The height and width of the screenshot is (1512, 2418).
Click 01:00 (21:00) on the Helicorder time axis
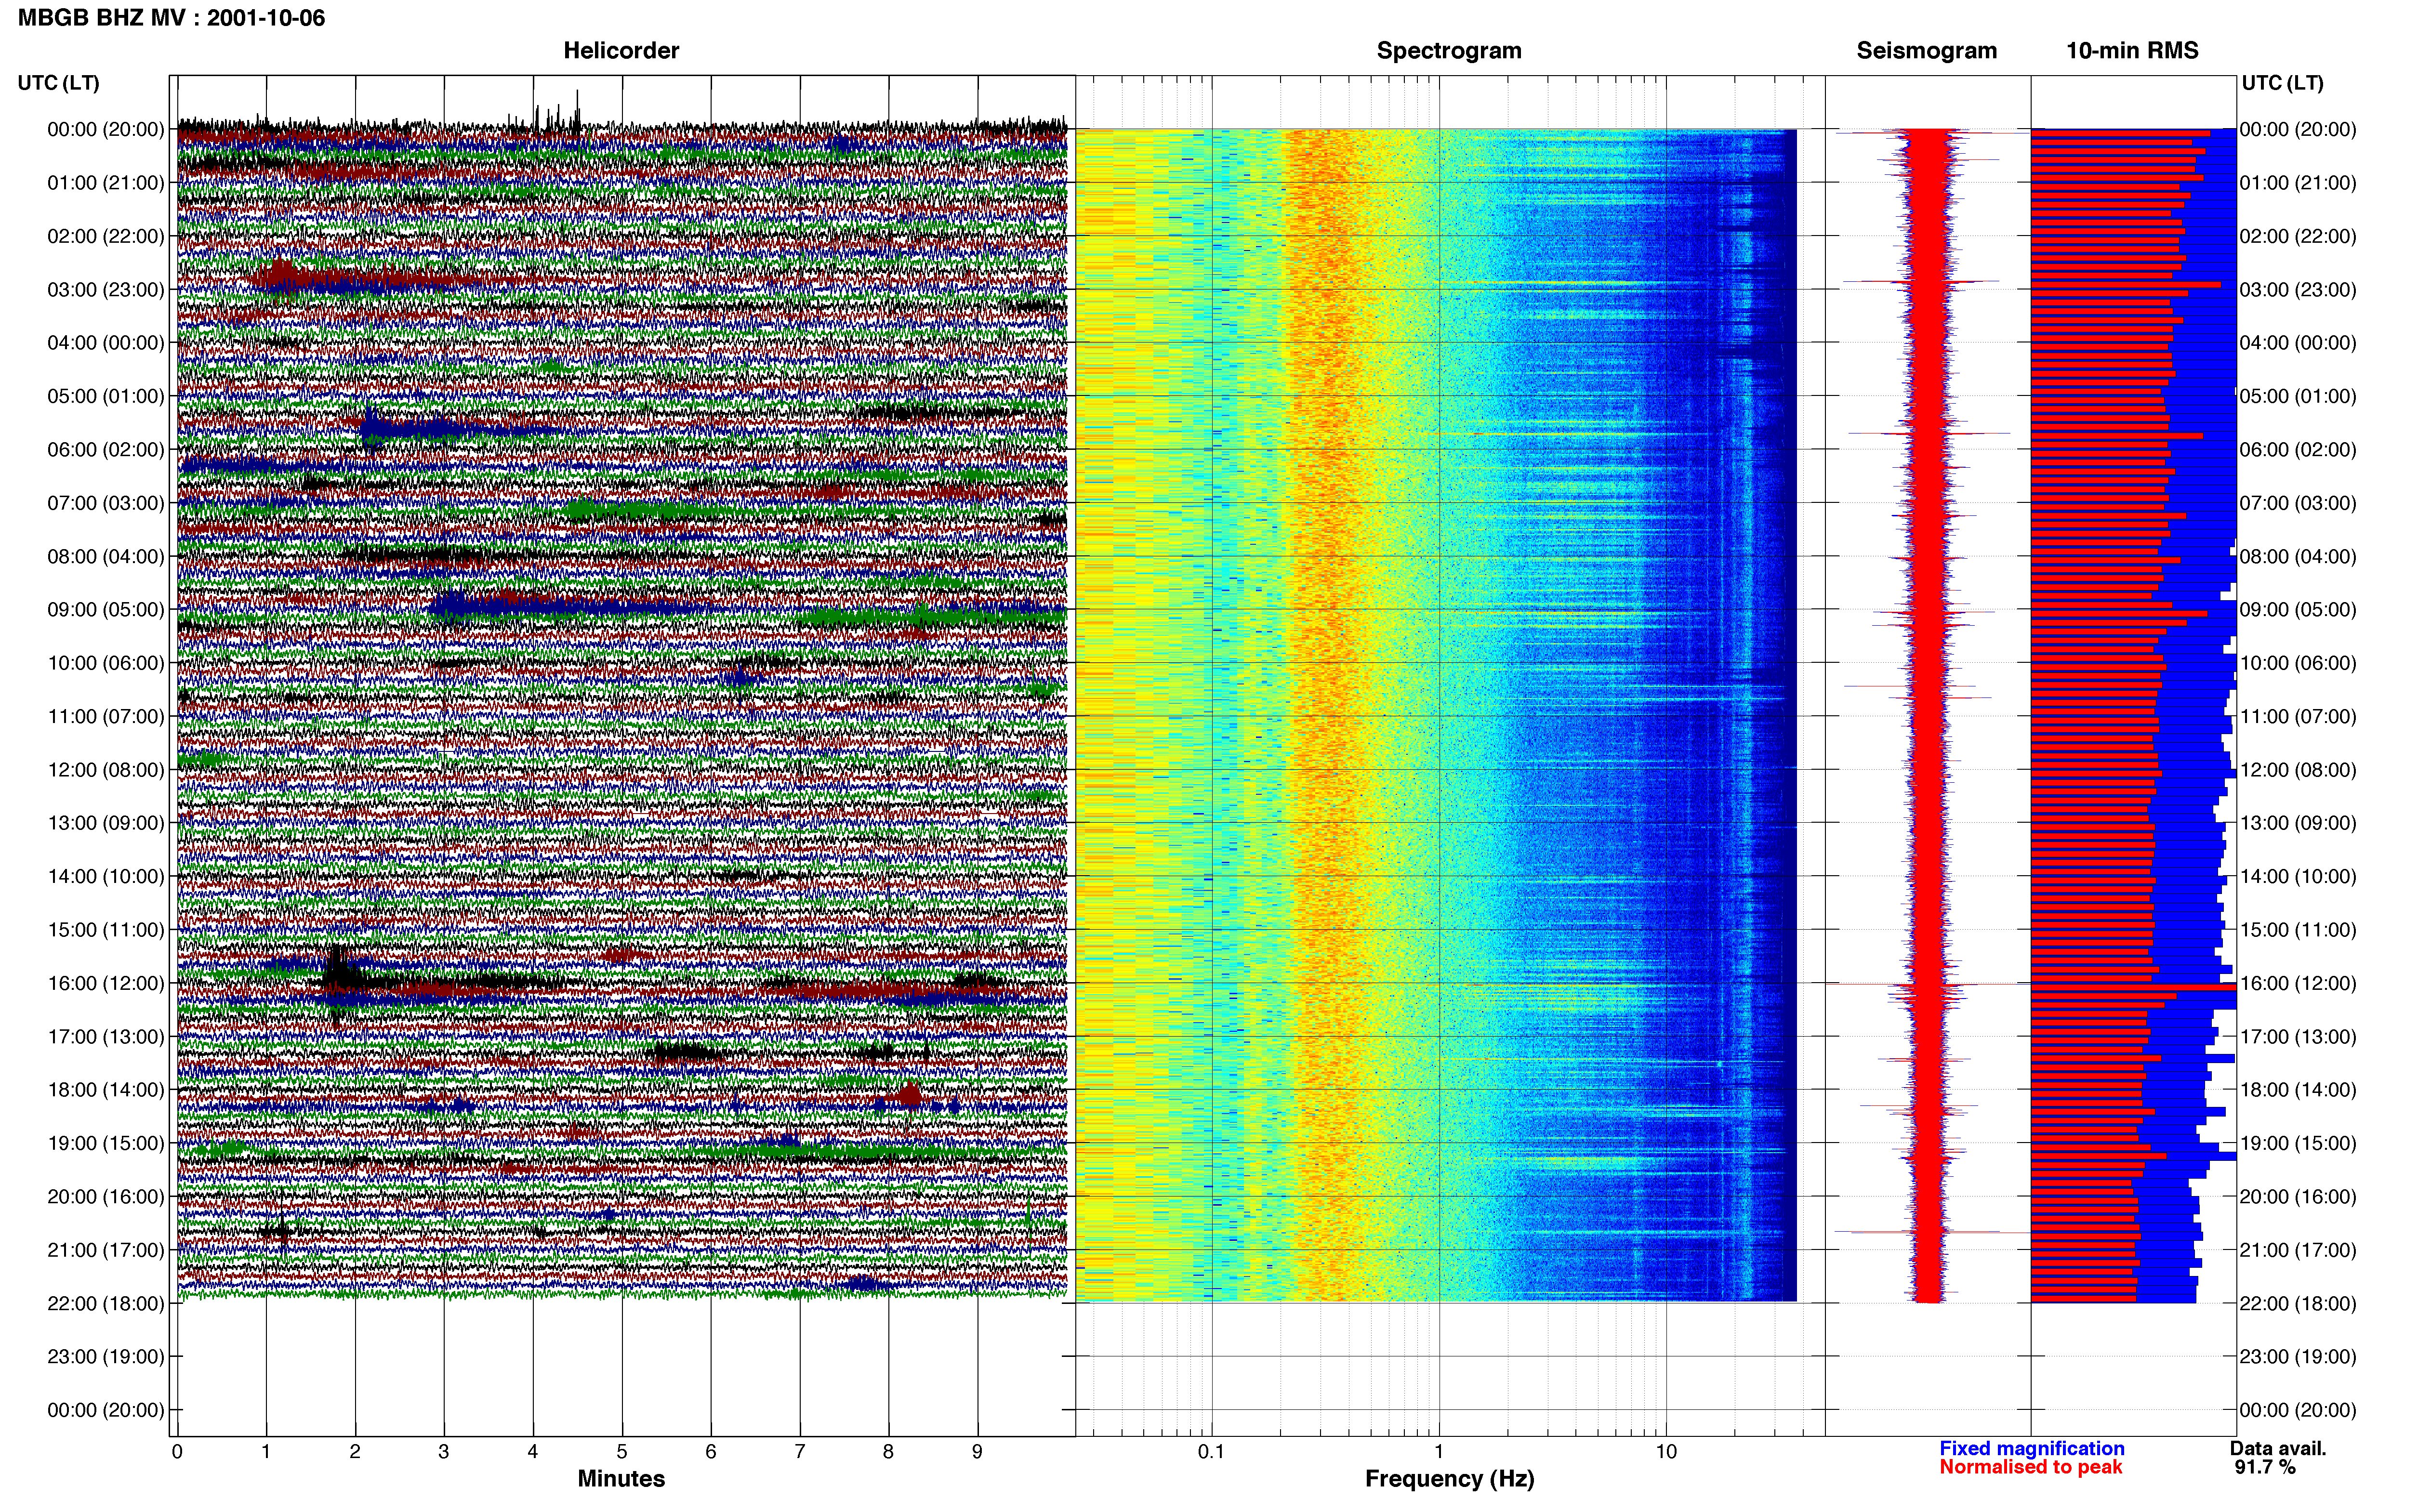point(106,183)
